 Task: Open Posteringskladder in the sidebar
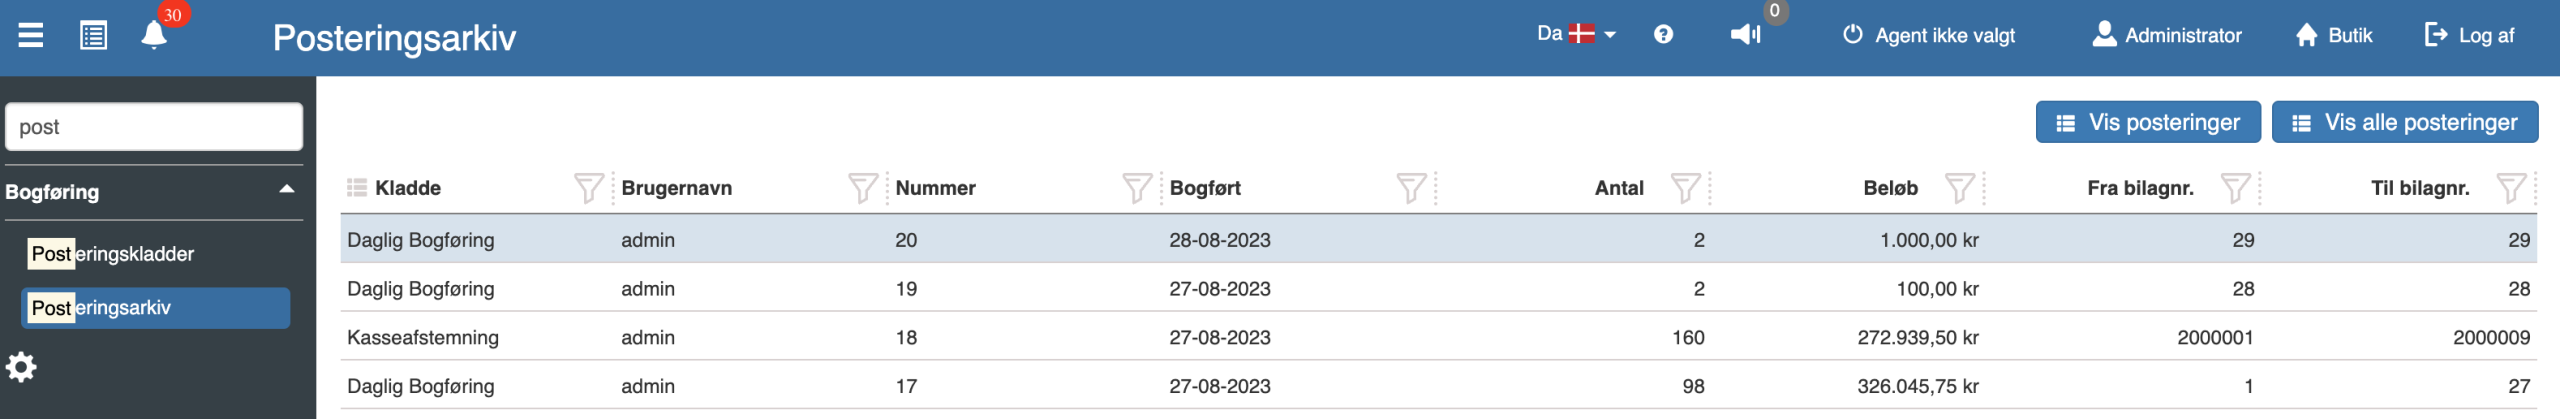(112, 254)
